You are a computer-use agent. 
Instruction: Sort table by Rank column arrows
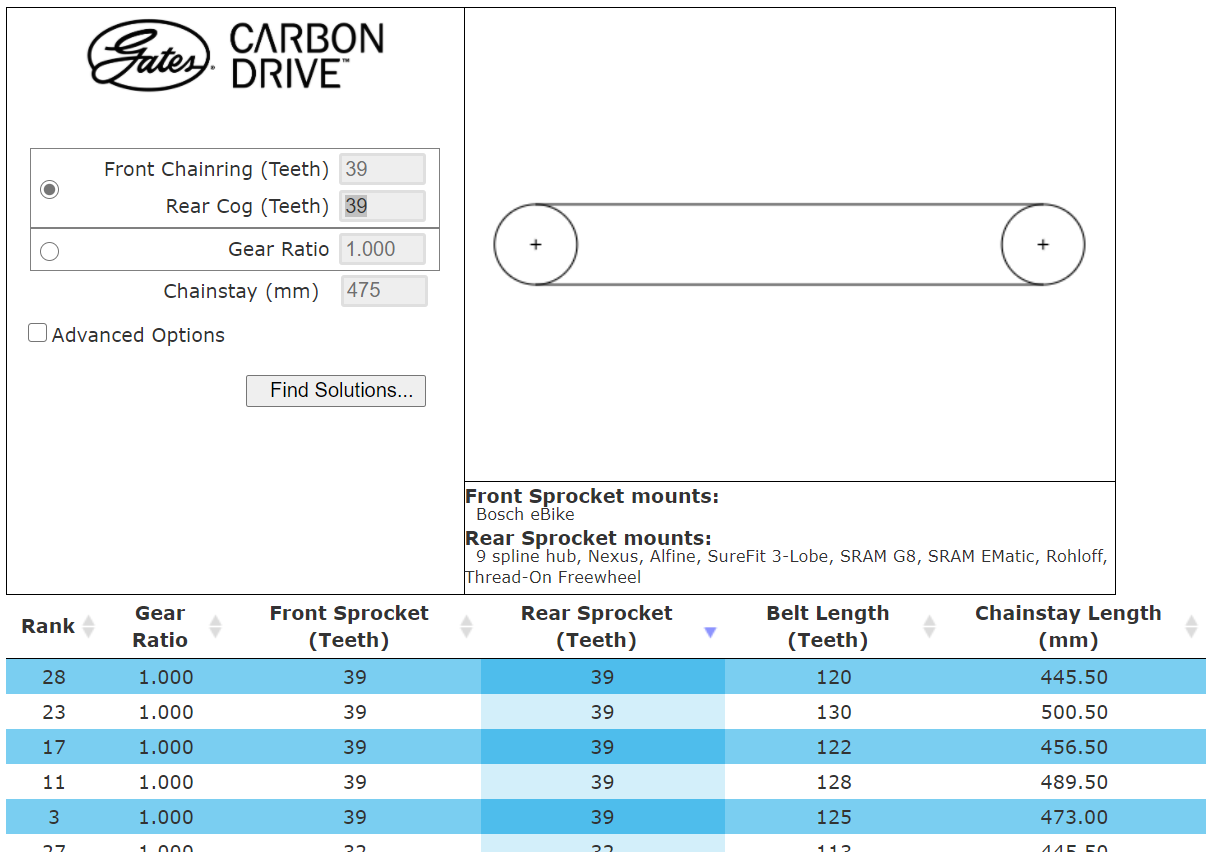pos(88,627)
